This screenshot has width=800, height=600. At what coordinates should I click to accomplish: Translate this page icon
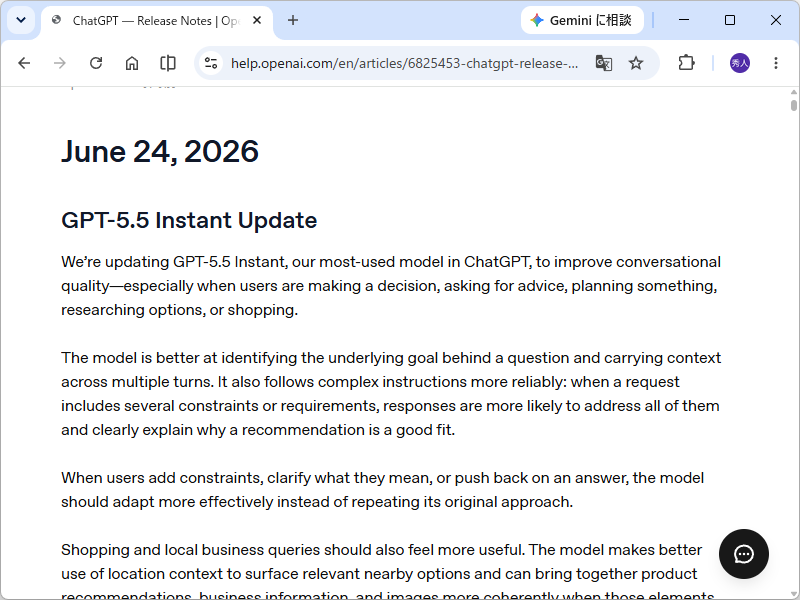pyautogui.click(x=604, y=63)
